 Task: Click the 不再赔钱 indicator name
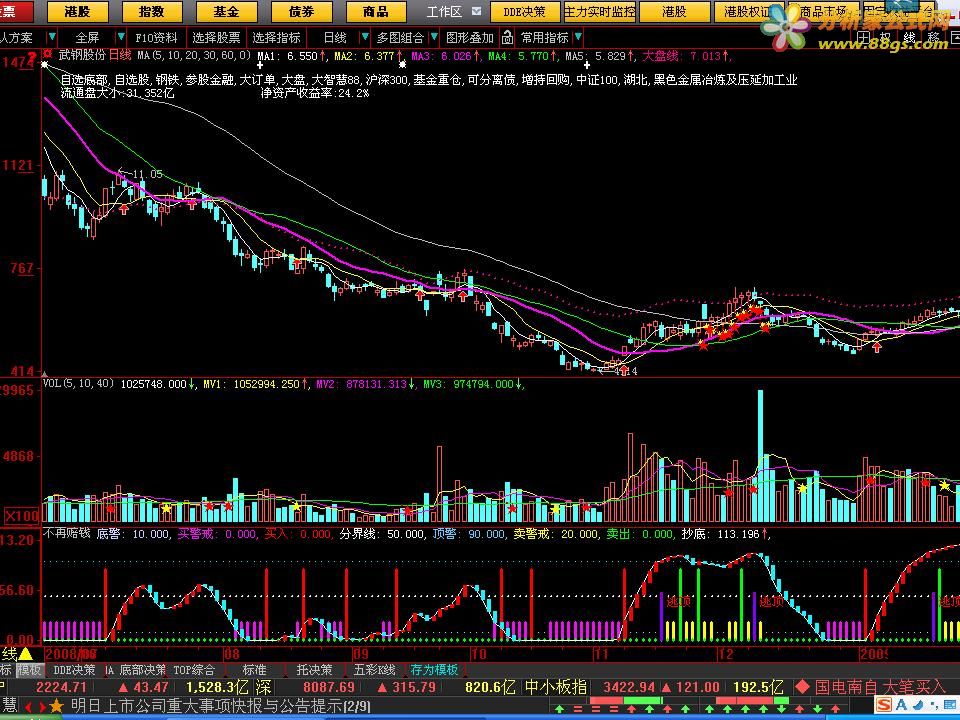point(66,533)
